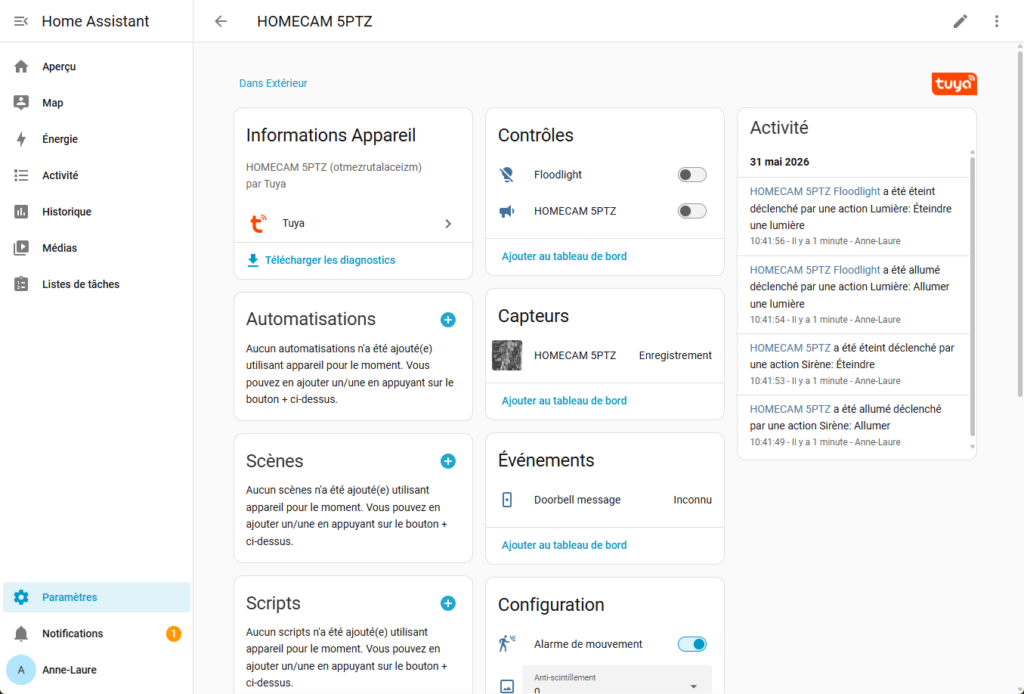
Task: Toggle the HOMECAM 5PTZ siren switch
Action: tap(692, 211)
